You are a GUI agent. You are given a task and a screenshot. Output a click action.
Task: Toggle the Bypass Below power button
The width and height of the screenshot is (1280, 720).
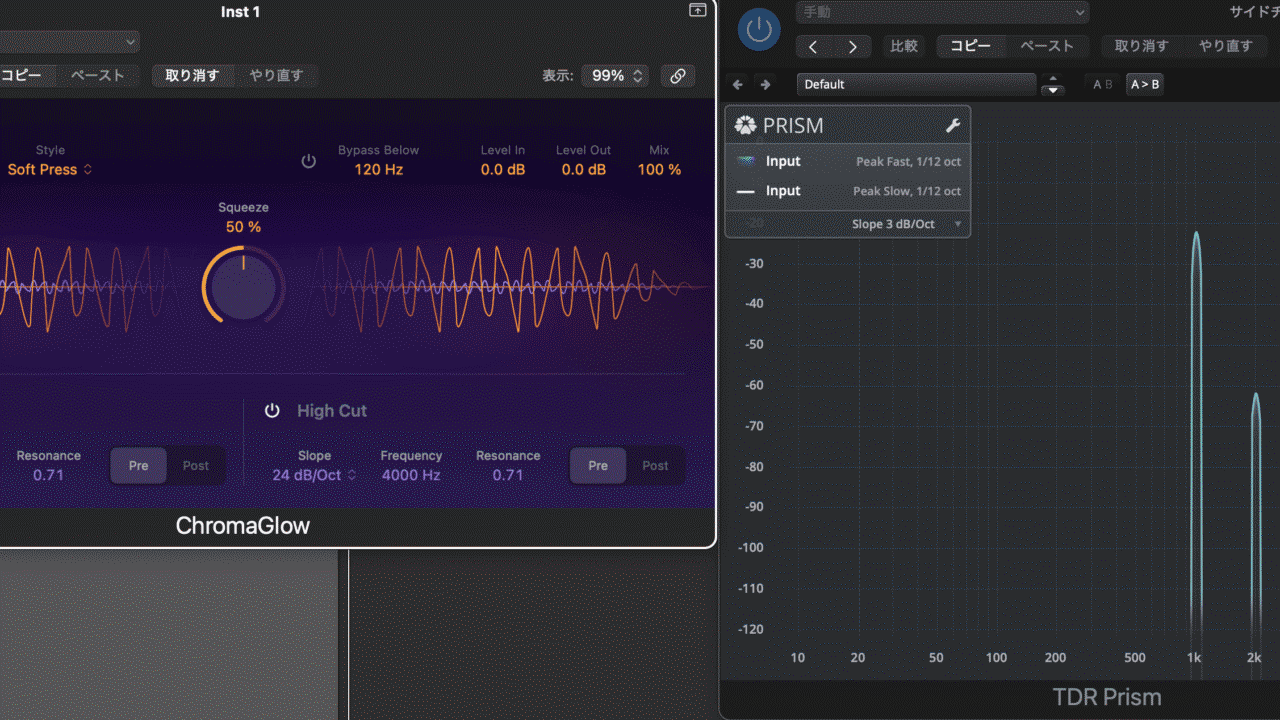click(x=309, y=161)
